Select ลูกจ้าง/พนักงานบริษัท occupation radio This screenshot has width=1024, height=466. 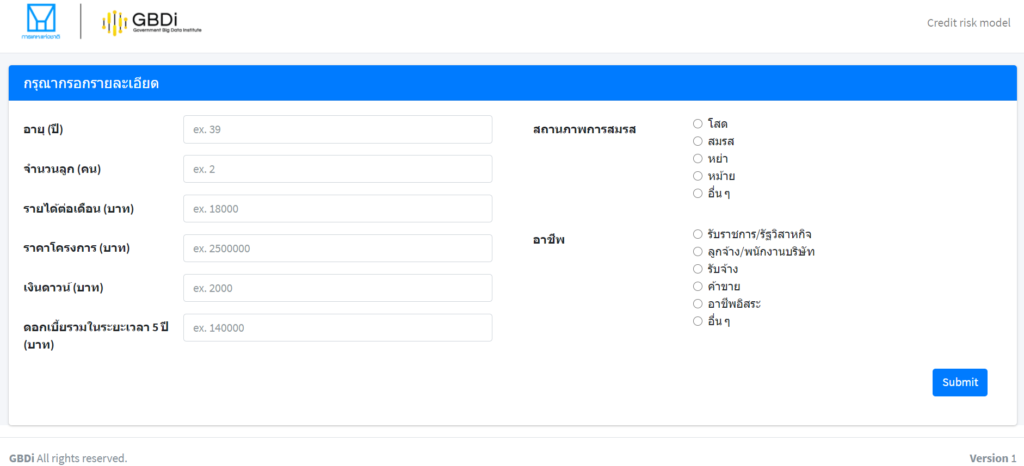click(x=698, y=252)
